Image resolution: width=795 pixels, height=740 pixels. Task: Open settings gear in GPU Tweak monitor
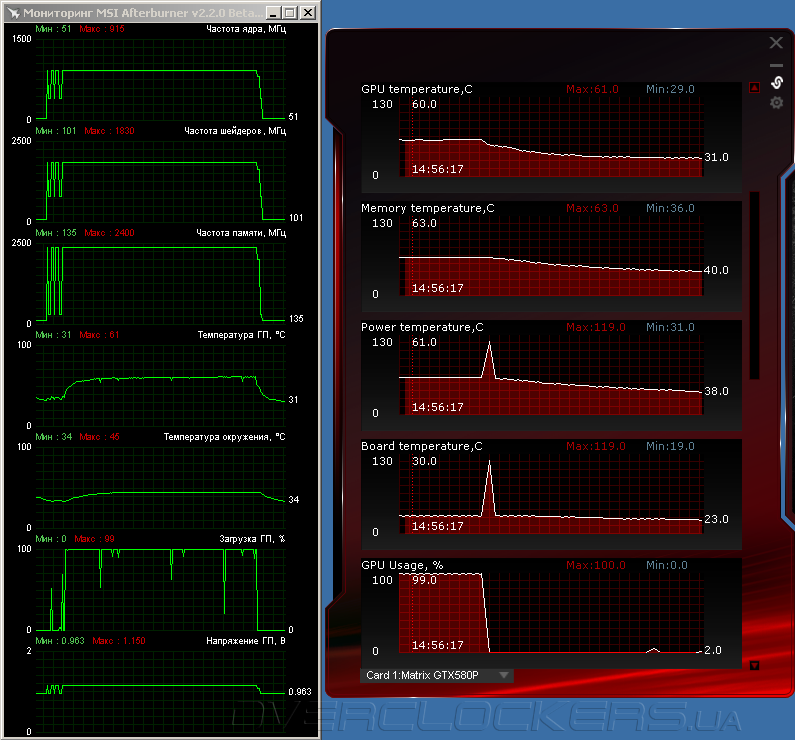(x=776, y=103)
